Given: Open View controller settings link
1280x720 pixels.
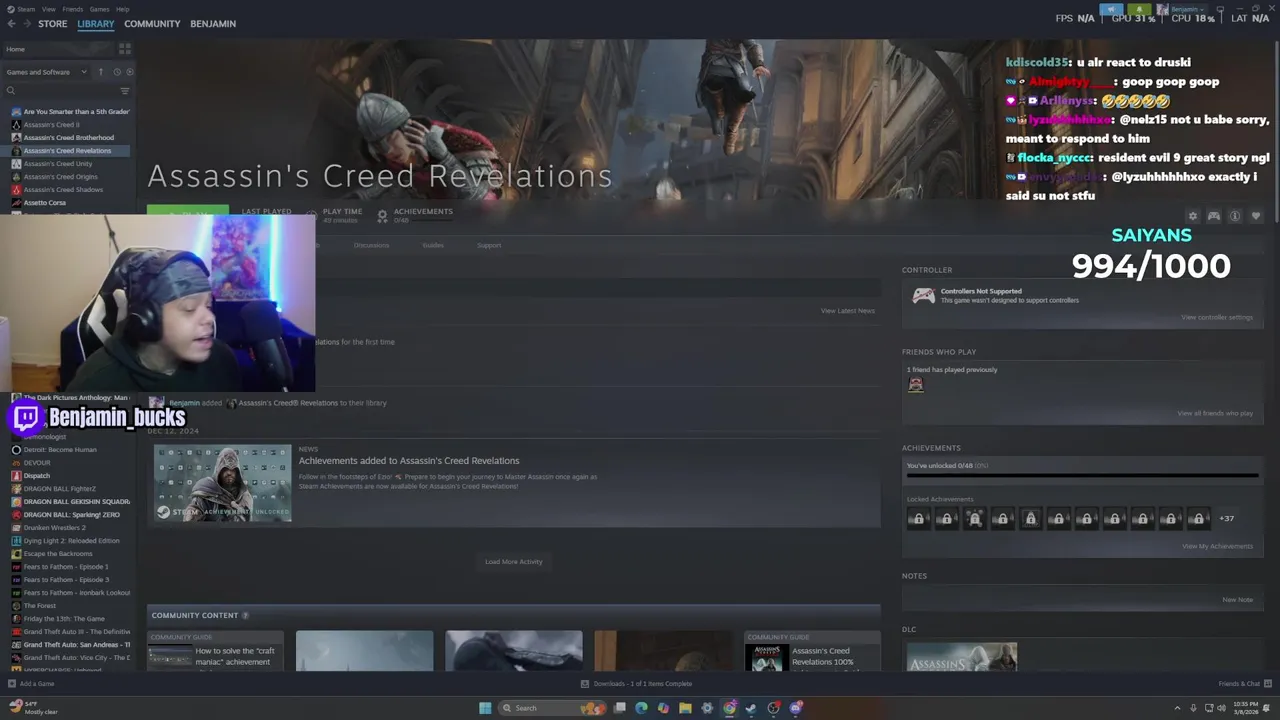Looking at the screenshot, I should coord(1217,317).
